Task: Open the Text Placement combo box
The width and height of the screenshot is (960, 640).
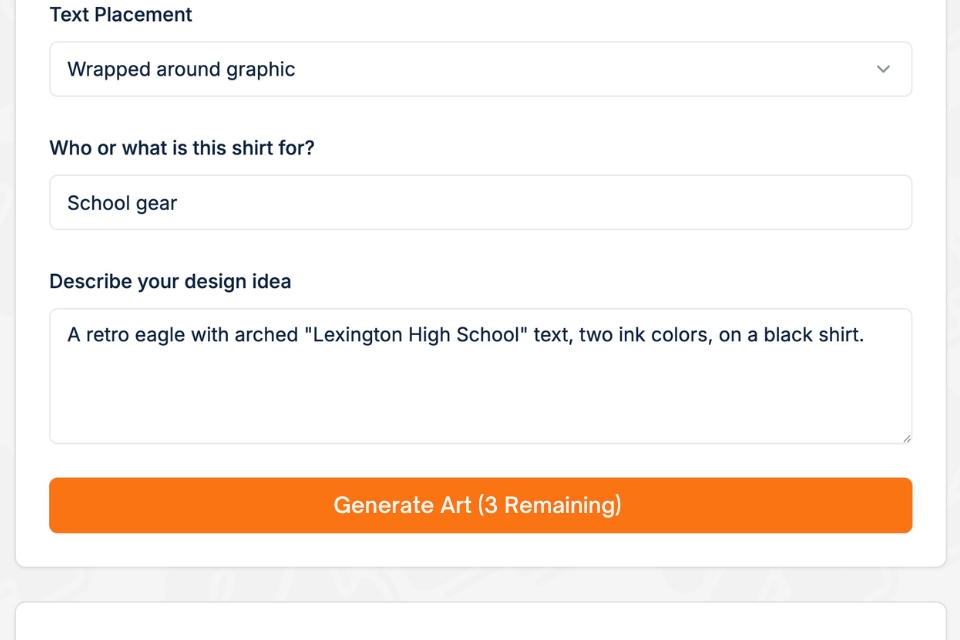Action: click(x=480, y=69)
